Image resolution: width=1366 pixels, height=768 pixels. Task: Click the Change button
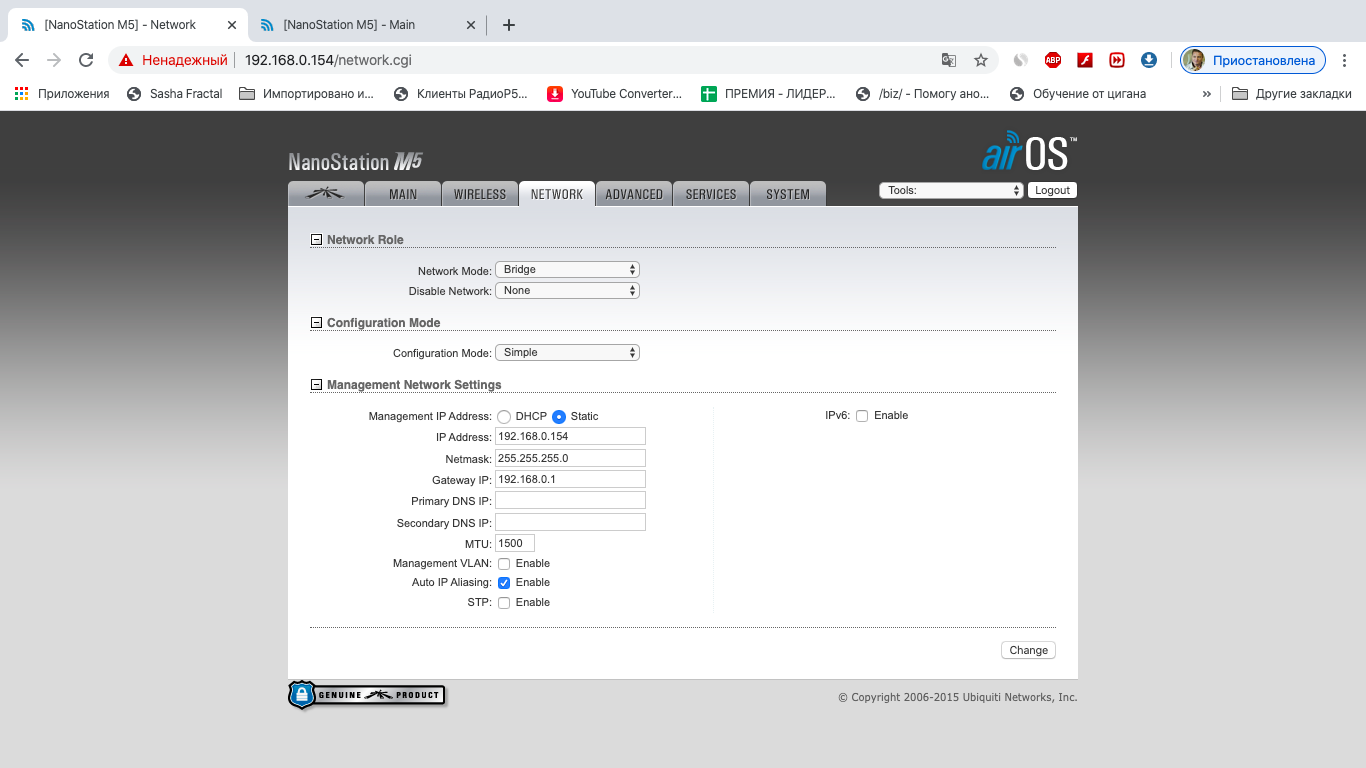point(1028,650)
